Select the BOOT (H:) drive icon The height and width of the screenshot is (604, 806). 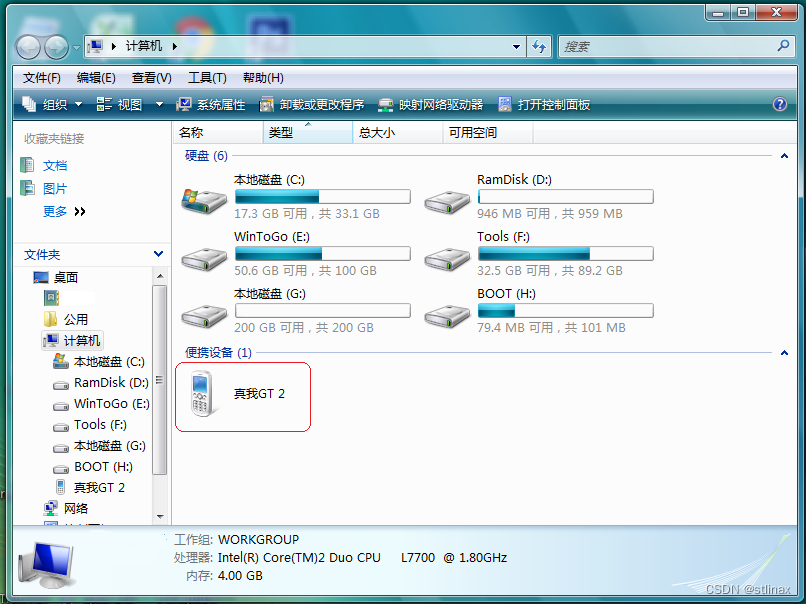[x=447, y=316]
